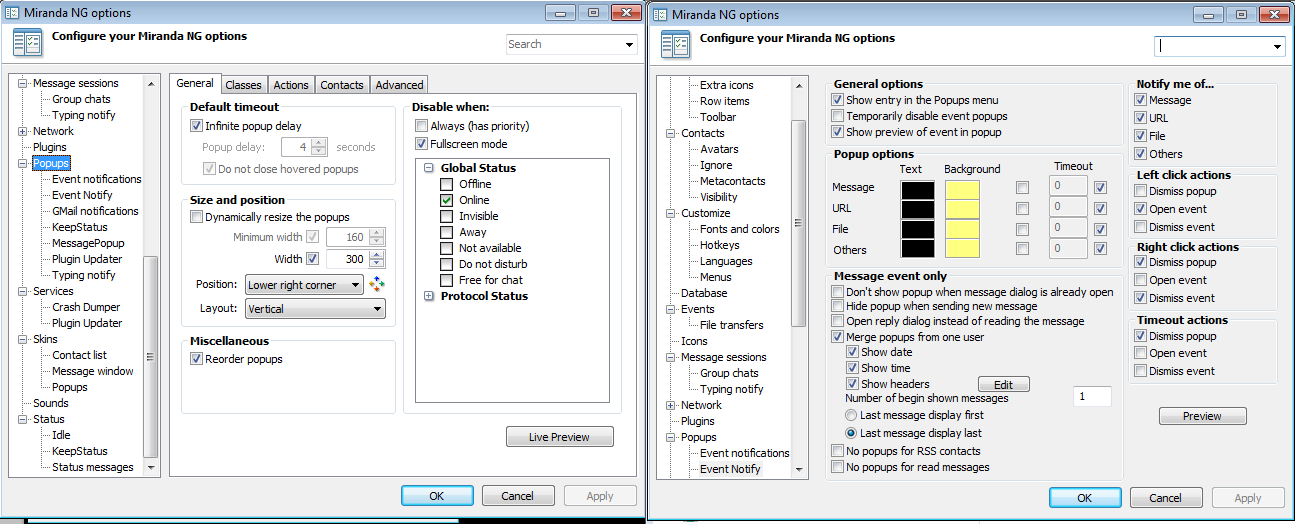This screenshot has height=524, width=1295.
Task: Select Crash Dumper in the tree
Action: pyautogui.click(x=86, y=307)
